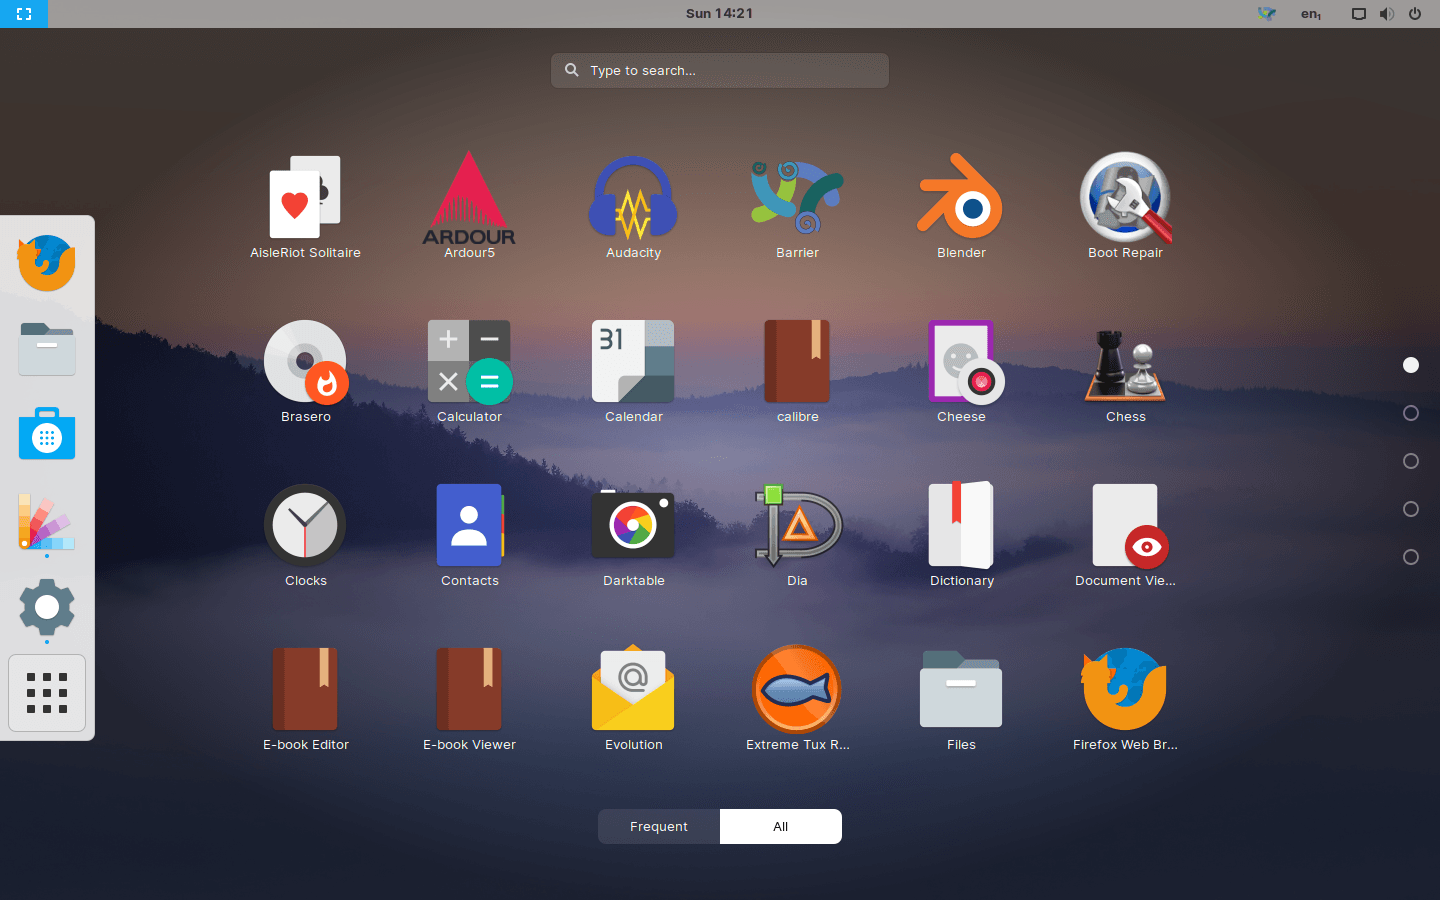The width and height of the screenshot is (1440, 900).
Task: Select the third page indicator dot
Action: [x=1410, y=460]
